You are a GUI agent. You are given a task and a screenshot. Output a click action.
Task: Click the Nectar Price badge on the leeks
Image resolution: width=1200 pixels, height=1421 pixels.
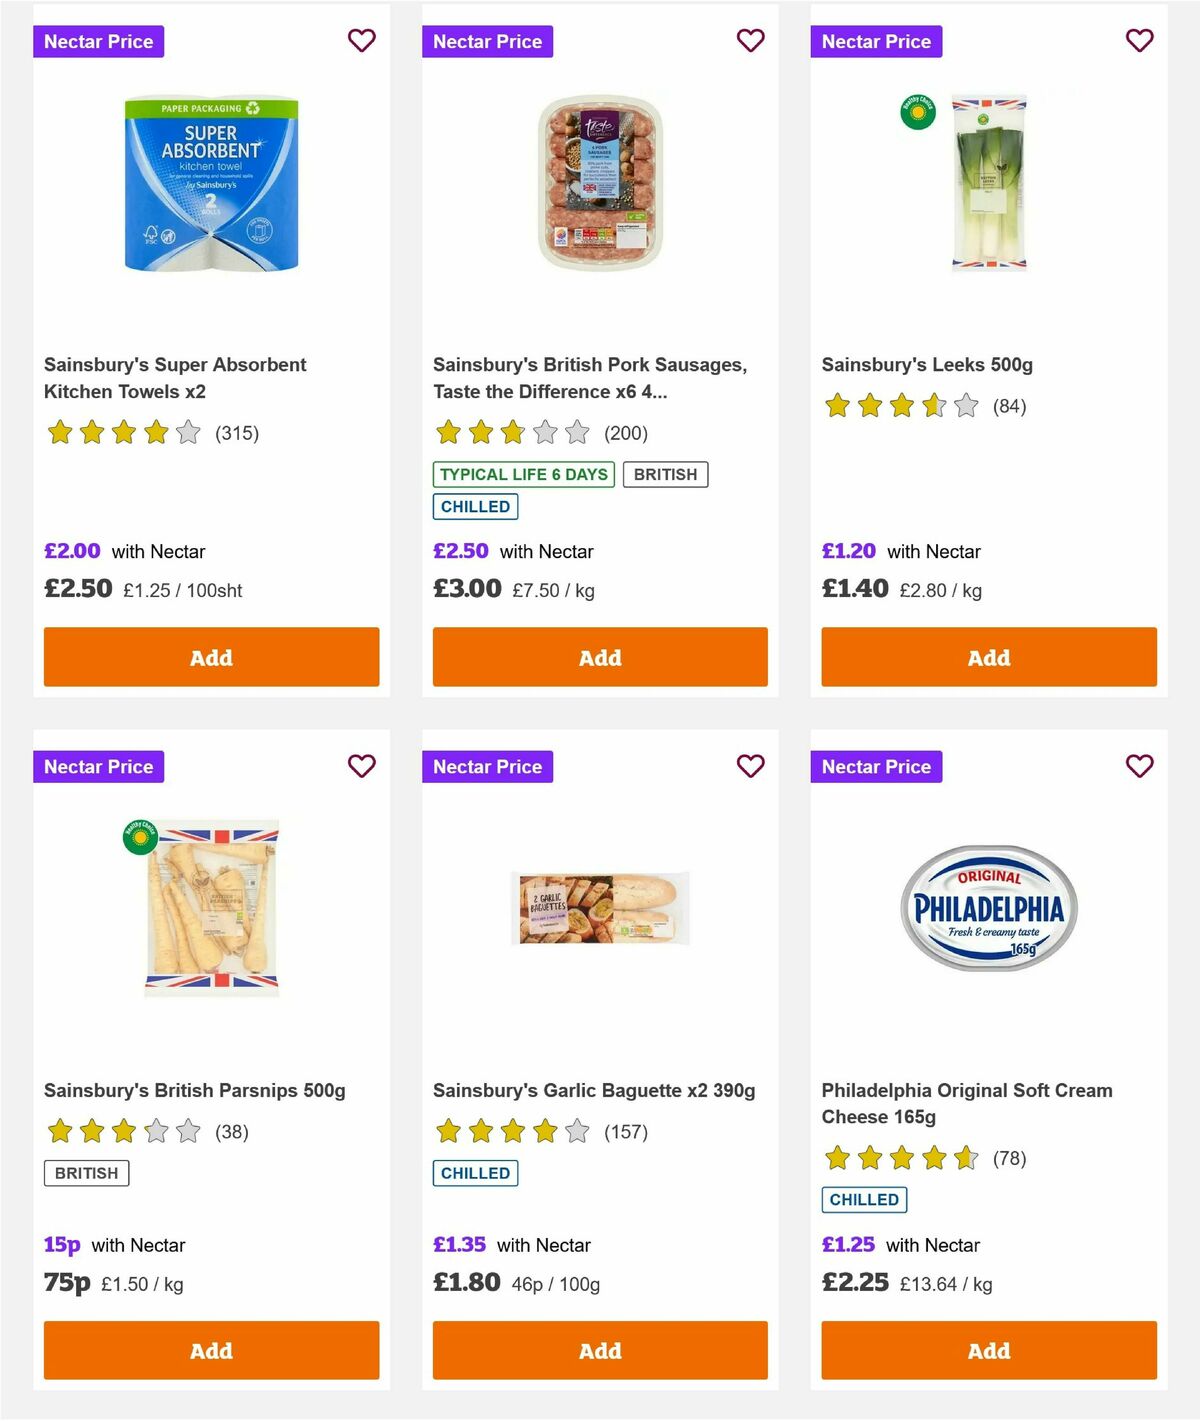pos(876,41)
